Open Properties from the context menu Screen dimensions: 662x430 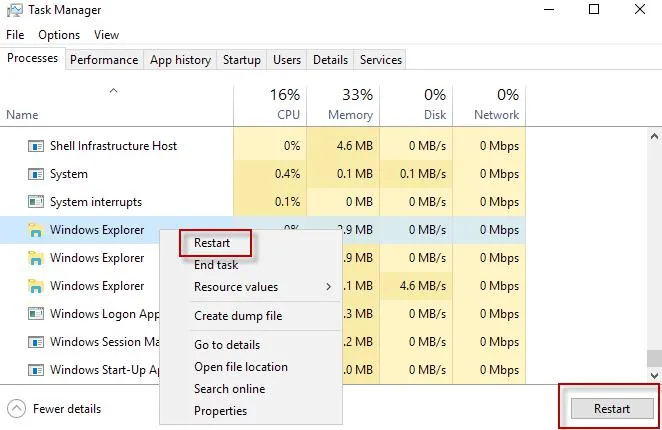[x=220, y=411]
